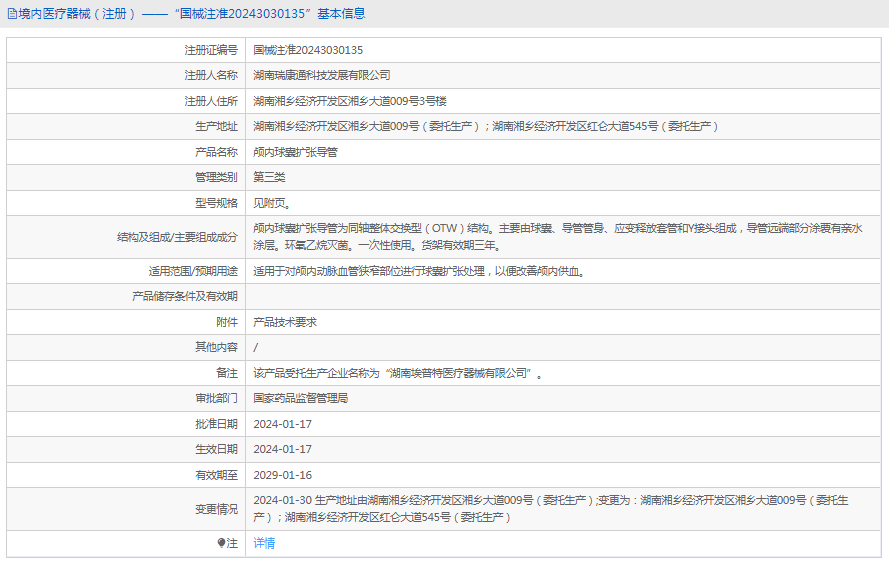This screenshot has height=562, width=889.
Task: Select the 2024-01-17 value in the 批准日期 row
Action: pyautogui.click(x=282, y=424)
